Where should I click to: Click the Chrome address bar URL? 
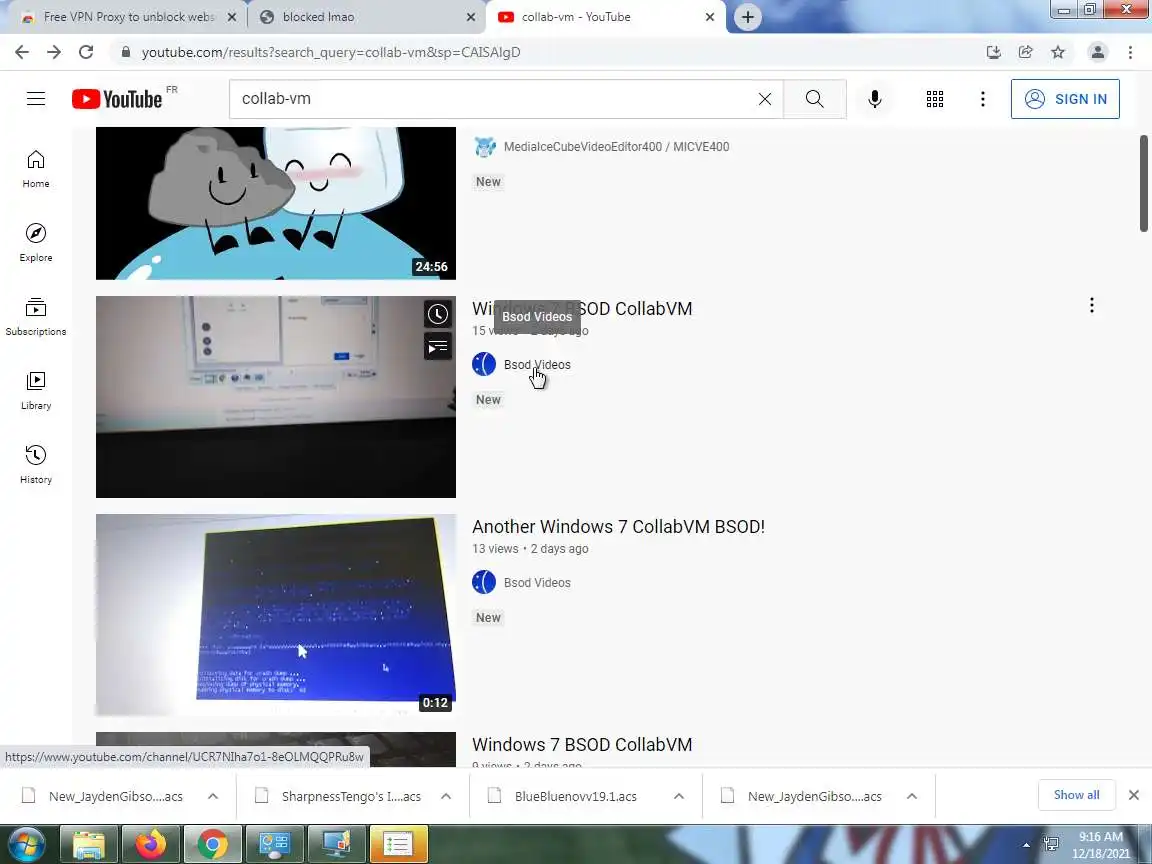pyautogui.click(x=331, y=52)
